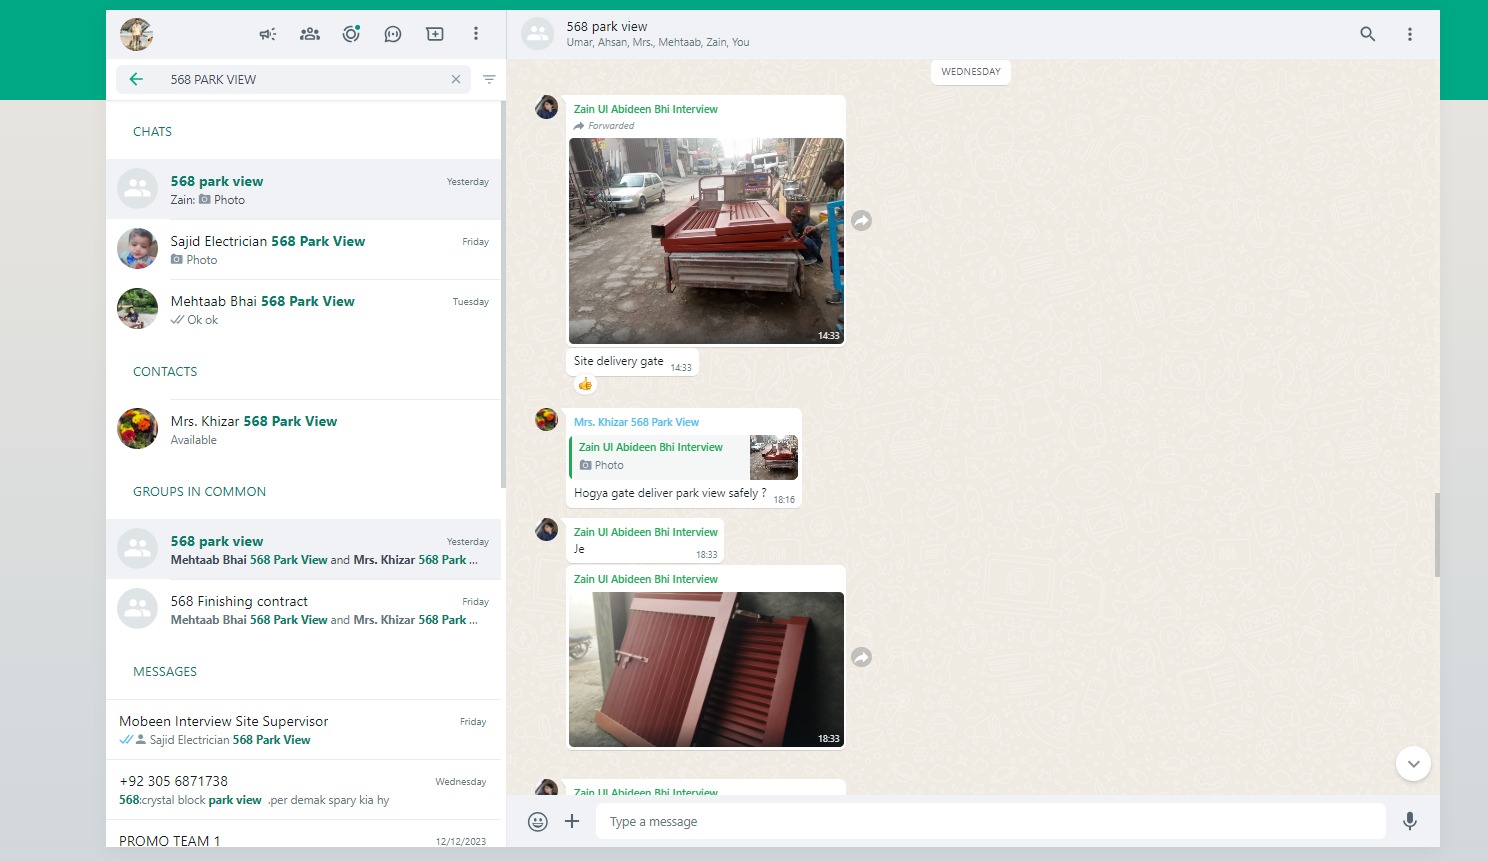Open the red gate close-up photo
The height and width of the screenshot is (862, 1488).
click(706, 669)
